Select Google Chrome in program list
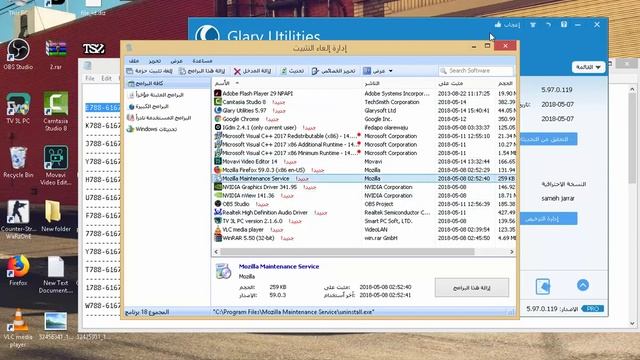Screen dimensions: 640x360 (364, 119)
